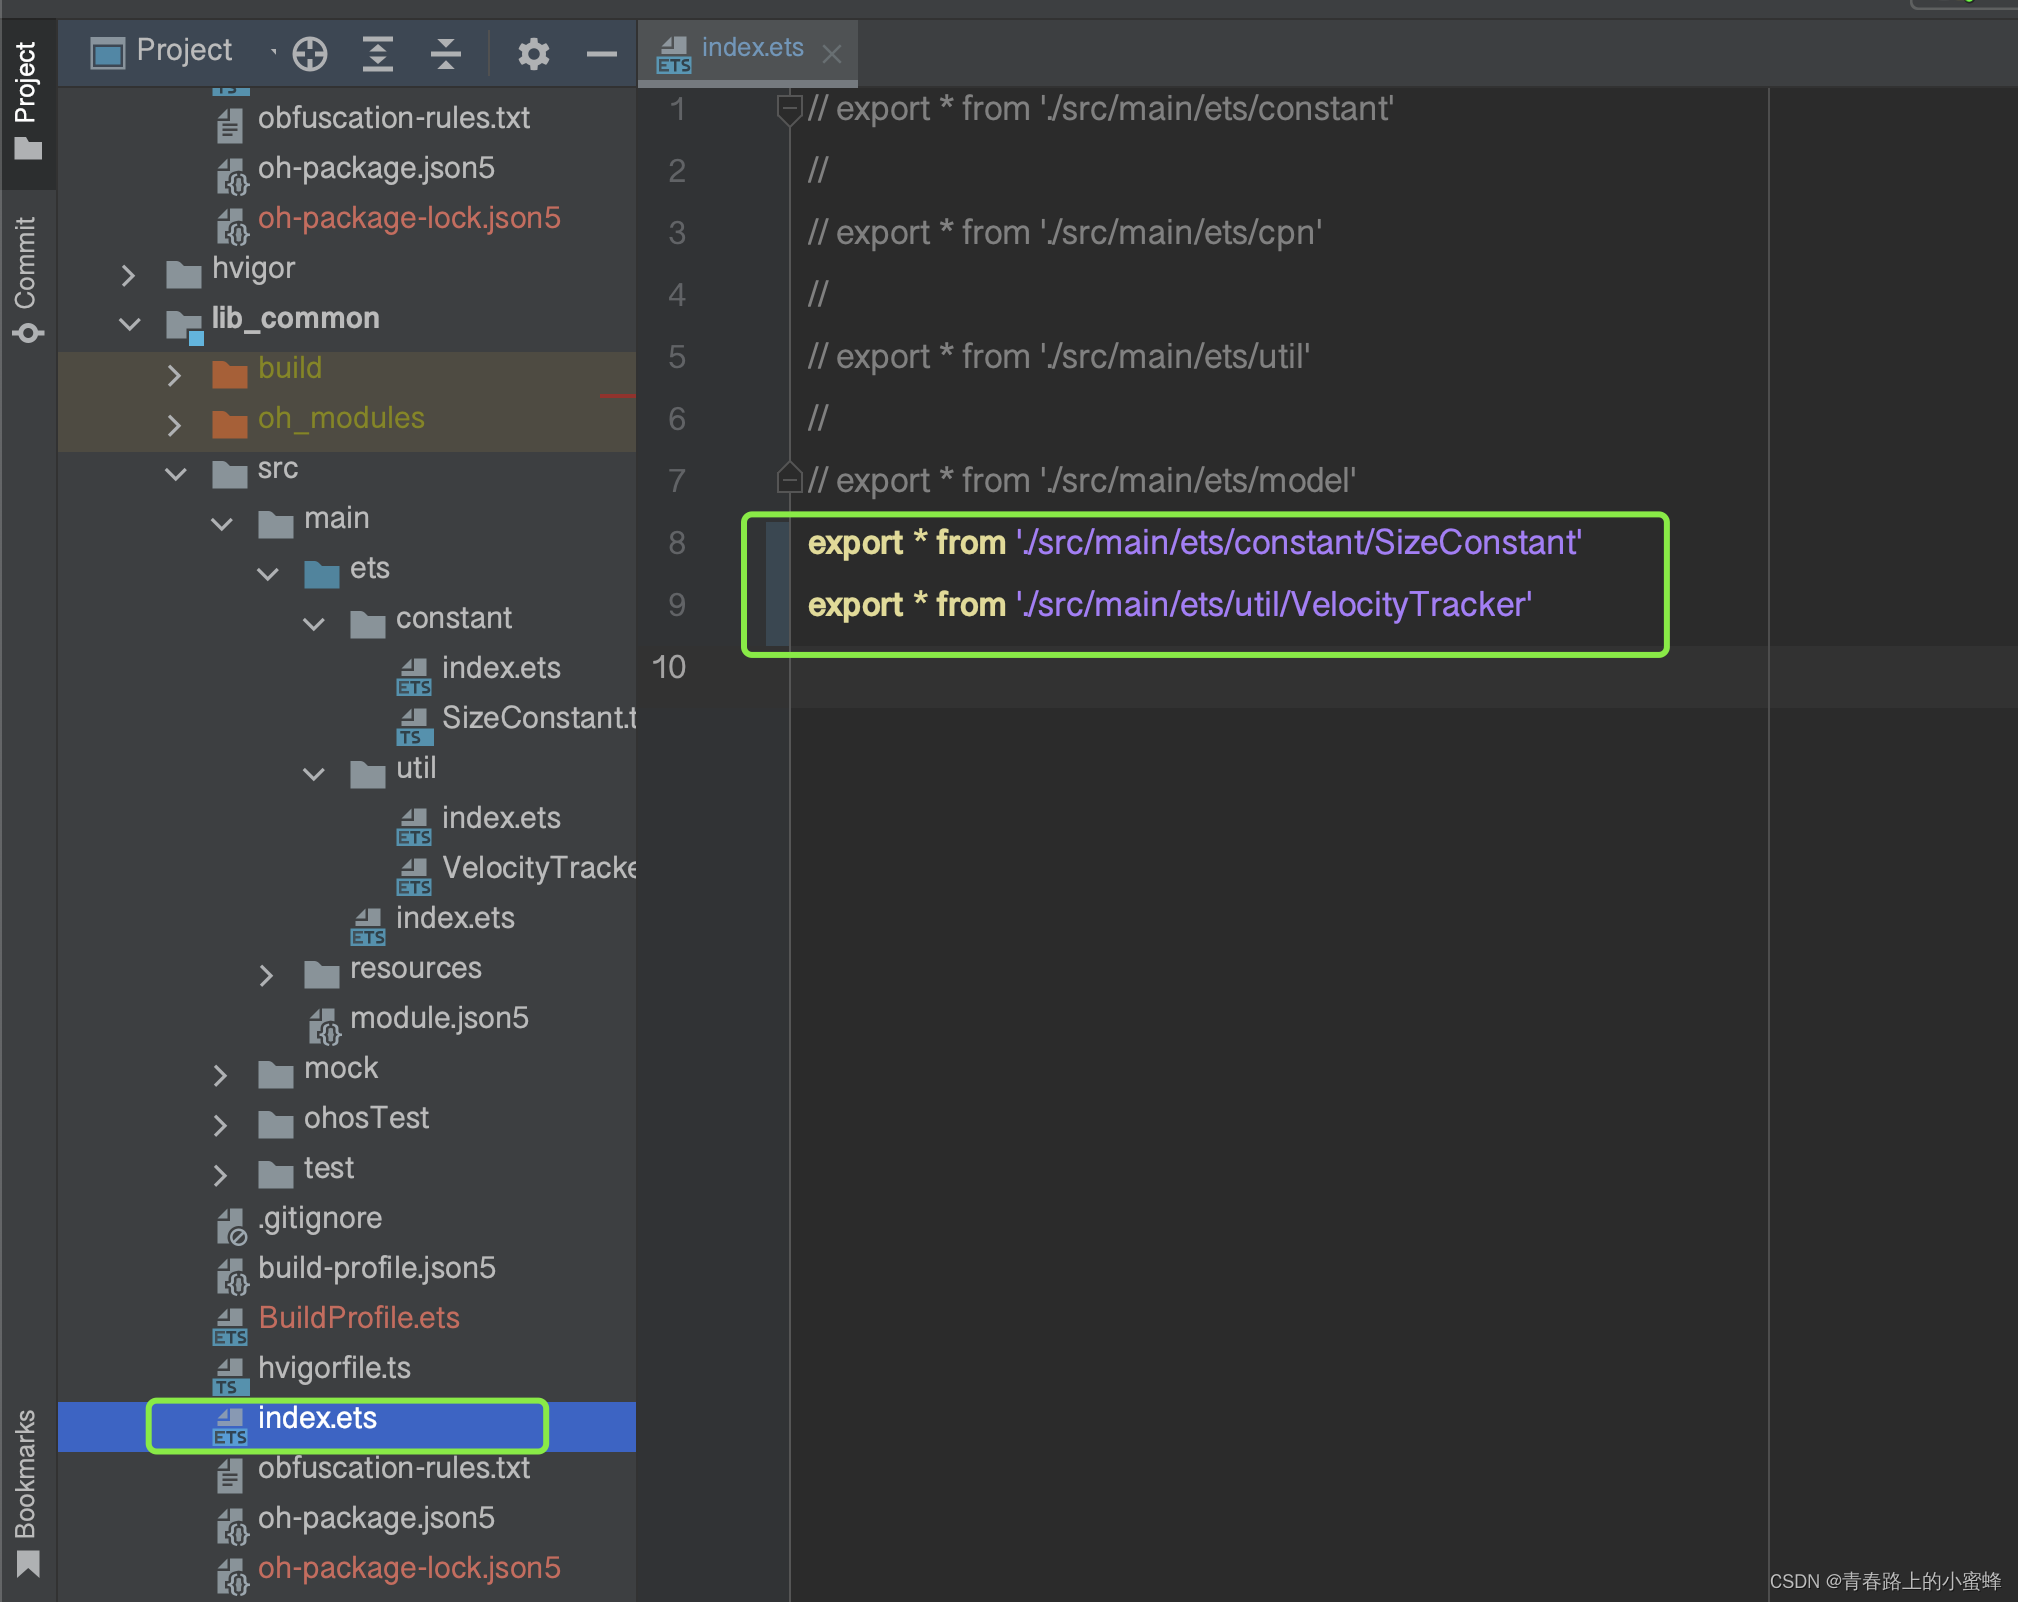
Task: Click the orange build folder icon
Action: point(230,374)
